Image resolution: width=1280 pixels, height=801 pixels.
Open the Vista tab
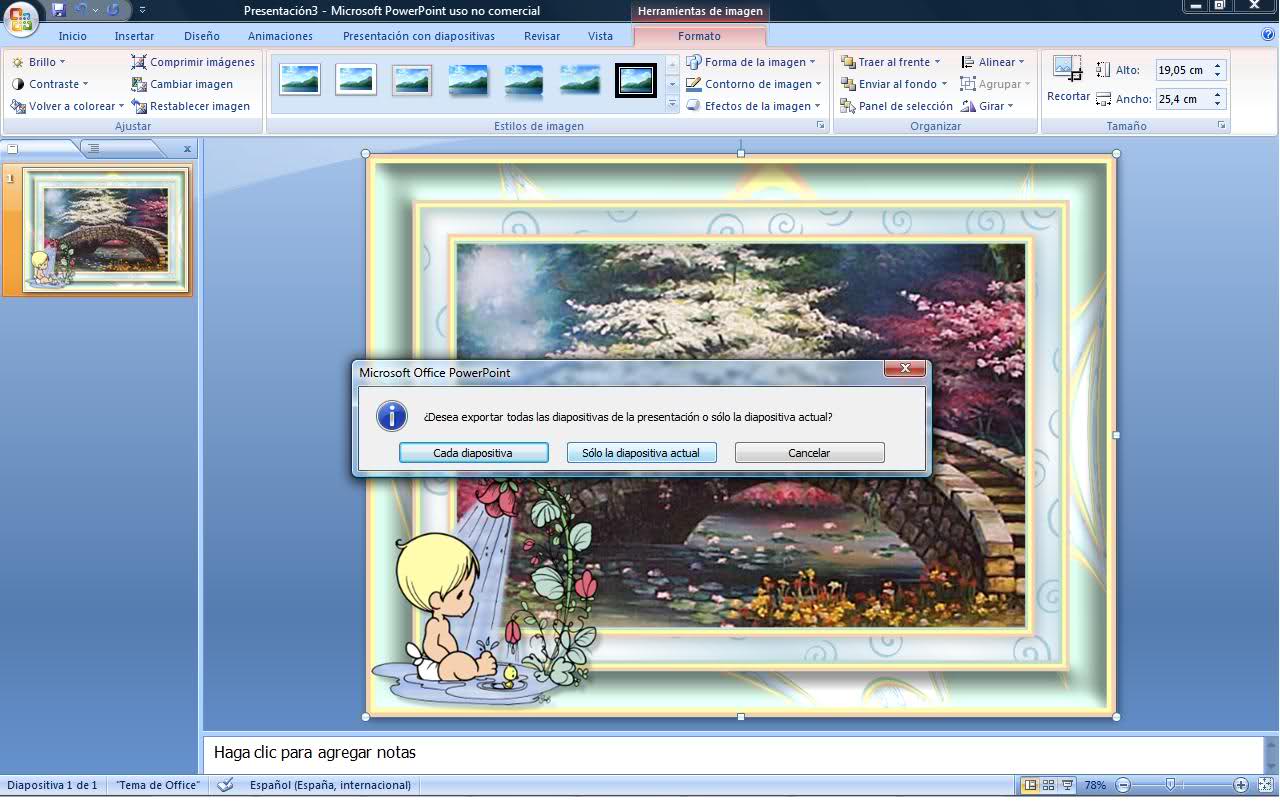point(601,36)
